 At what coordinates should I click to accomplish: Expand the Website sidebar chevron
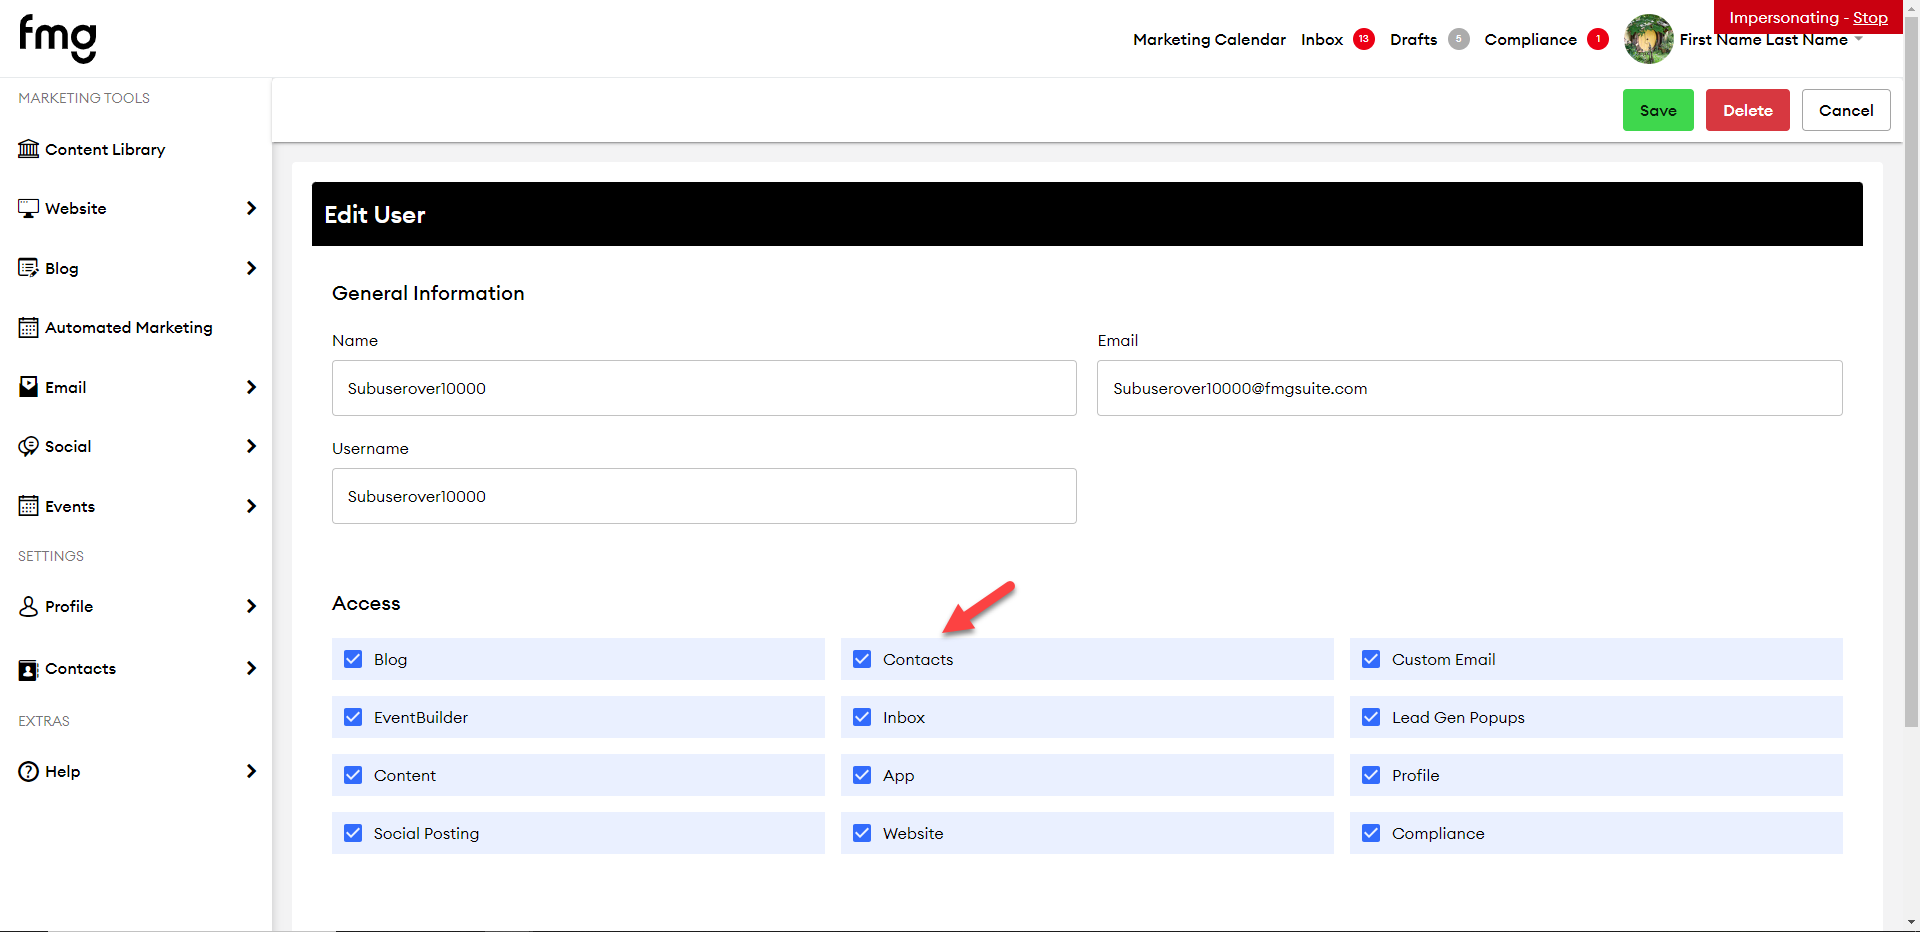click(x=251, y=208)
